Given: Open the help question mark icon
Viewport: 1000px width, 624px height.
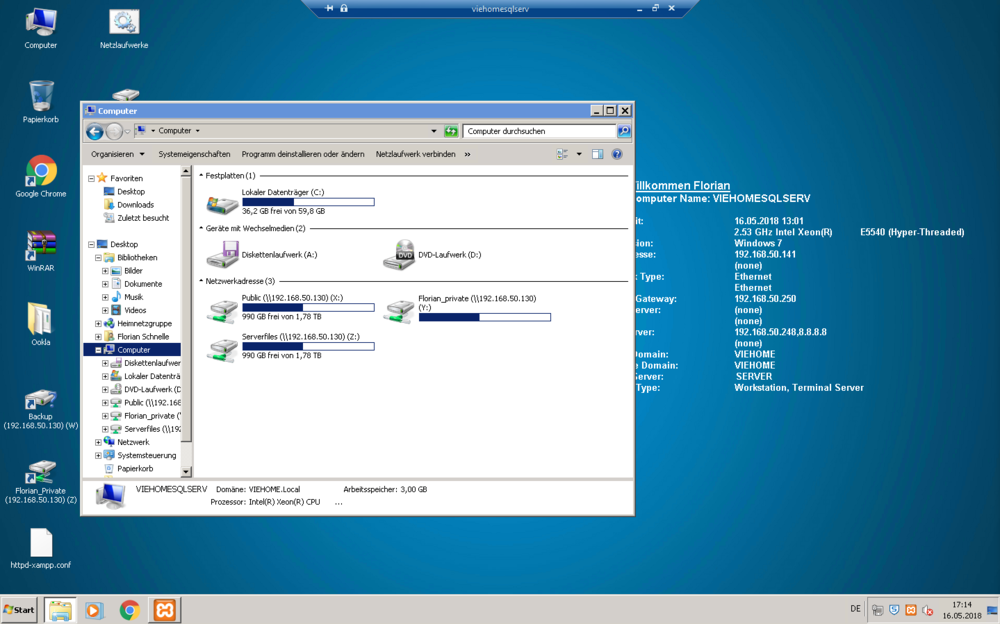Looking at the screenshot, I should click(617, 155).
